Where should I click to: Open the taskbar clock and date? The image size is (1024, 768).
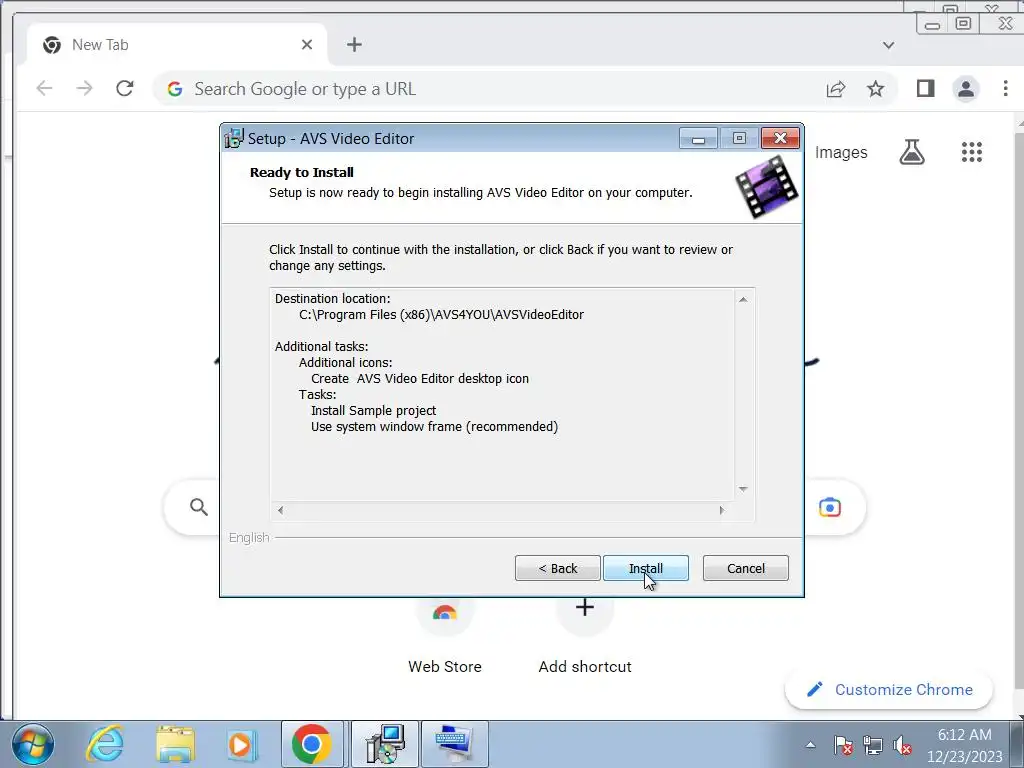(965, 745)
